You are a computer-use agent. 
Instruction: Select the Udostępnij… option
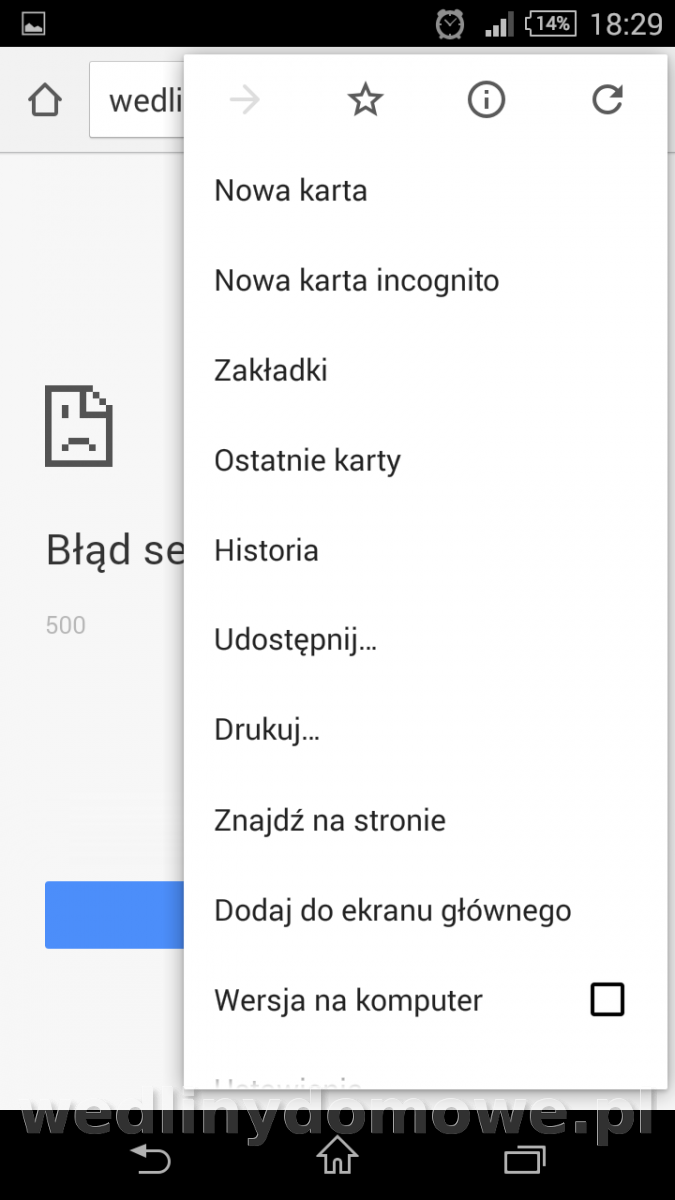pos(295,641)
